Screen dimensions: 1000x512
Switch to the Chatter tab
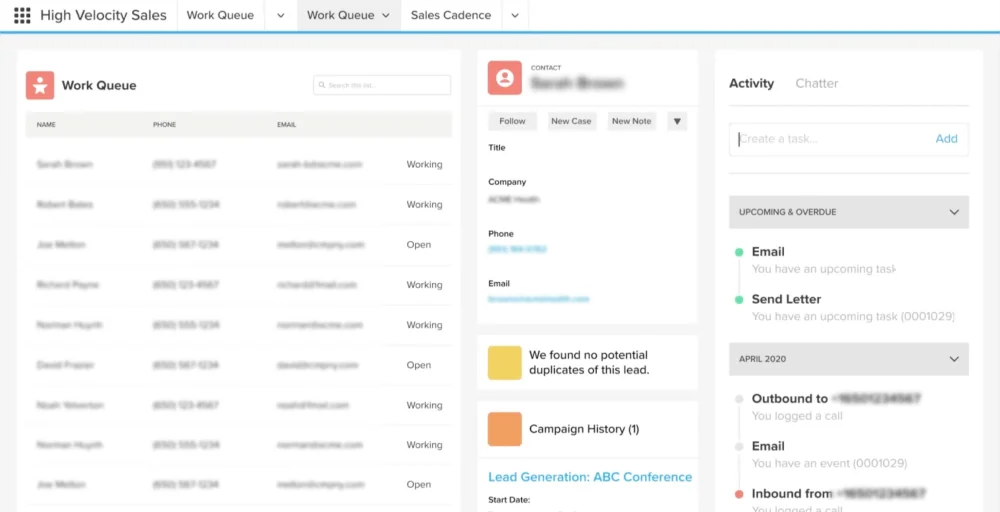[816, 84]
